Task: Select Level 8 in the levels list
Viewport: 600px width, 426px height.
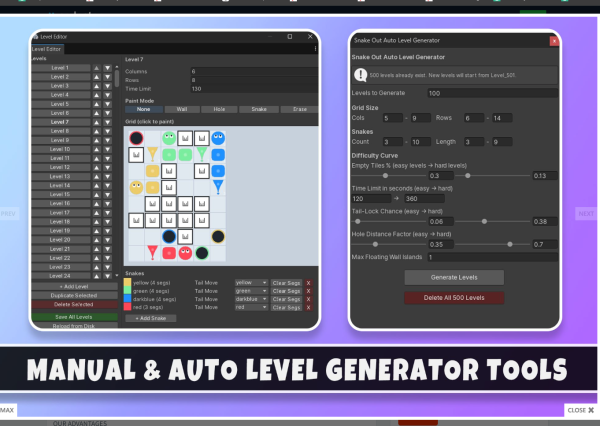Action: (x=61, y=131)
